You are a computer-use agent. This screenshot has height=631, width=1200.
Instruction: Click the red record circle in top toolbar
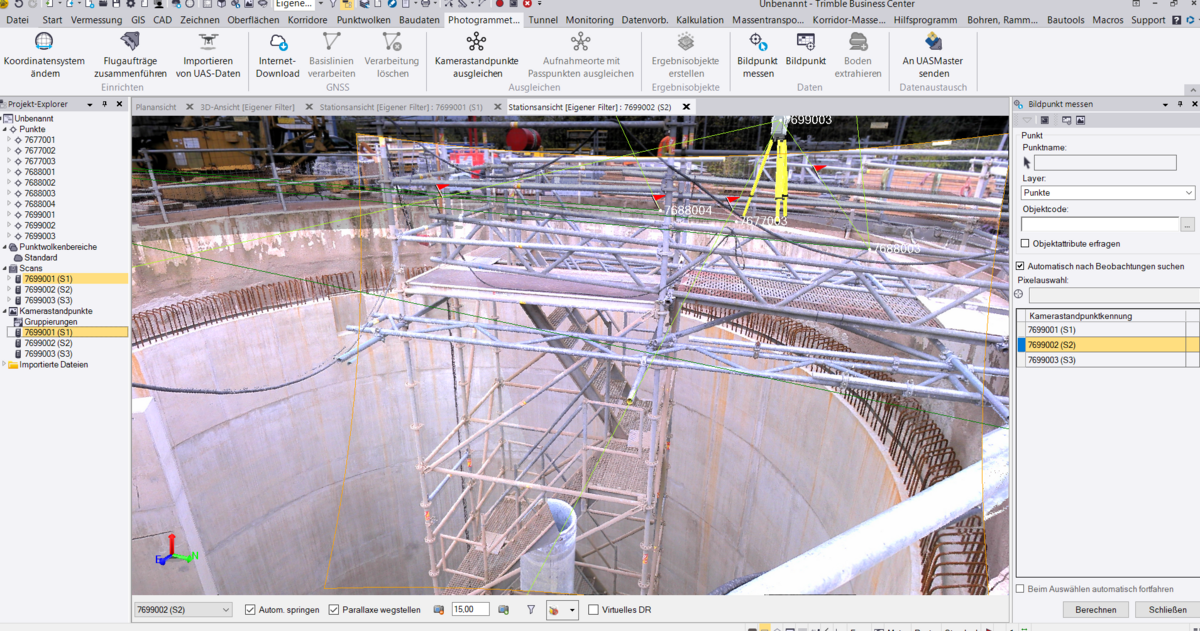click(x=500, y=5)
